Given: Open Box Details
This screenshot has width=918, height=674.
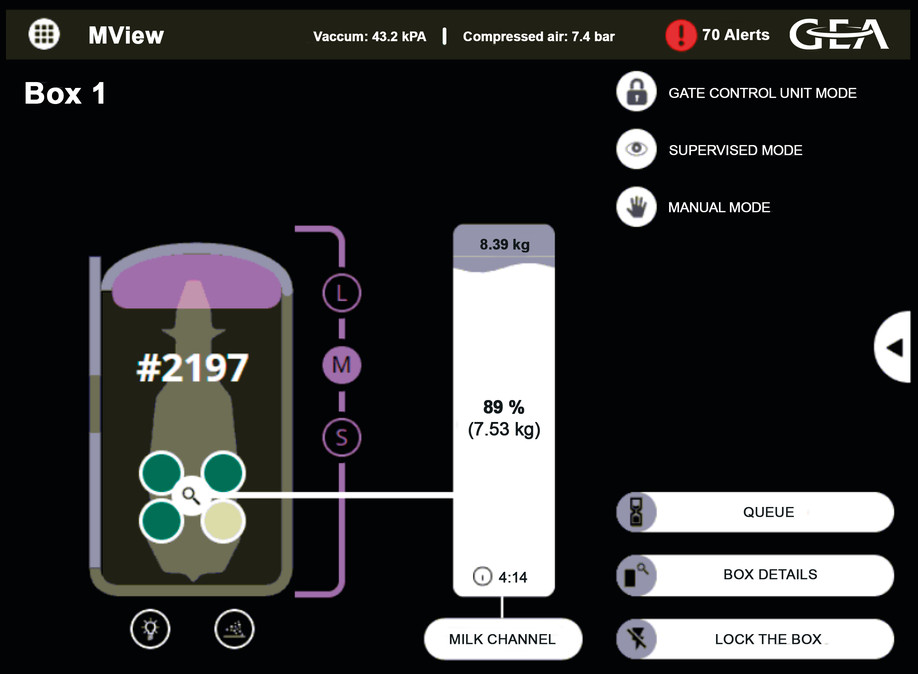Looking at the screenshot, I should [755, 575].
